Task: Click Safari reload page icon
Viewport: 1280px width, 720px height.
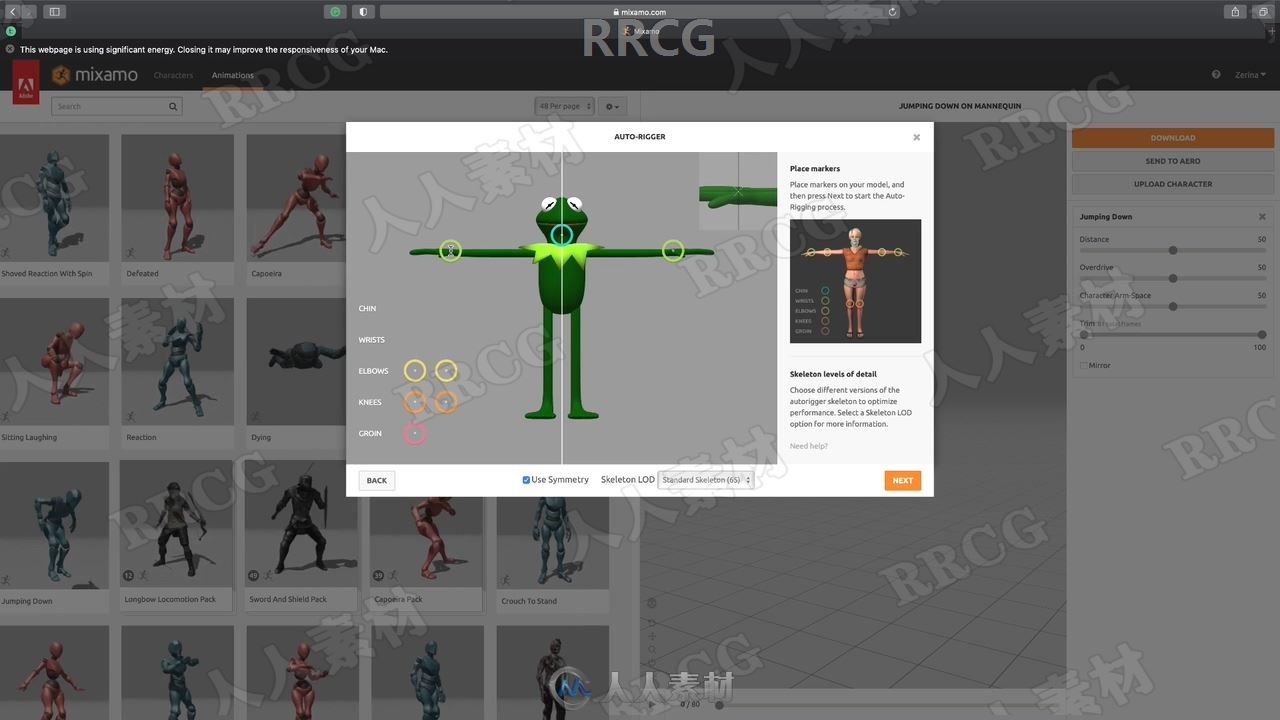Action: [892, 12]
